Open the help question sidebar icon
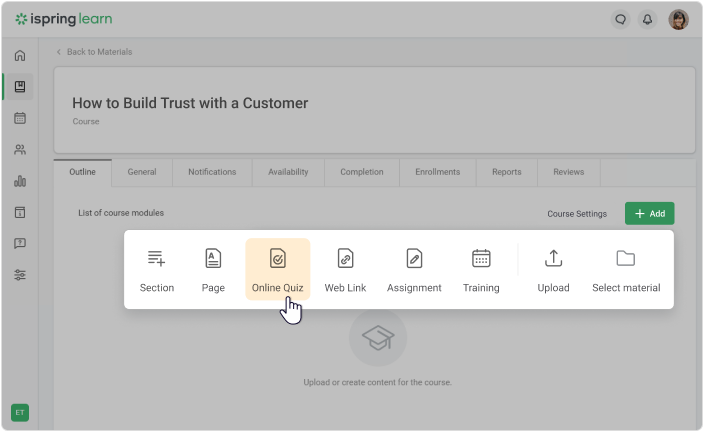The width and height of the screenshot is (704, 432). (20, 243)
